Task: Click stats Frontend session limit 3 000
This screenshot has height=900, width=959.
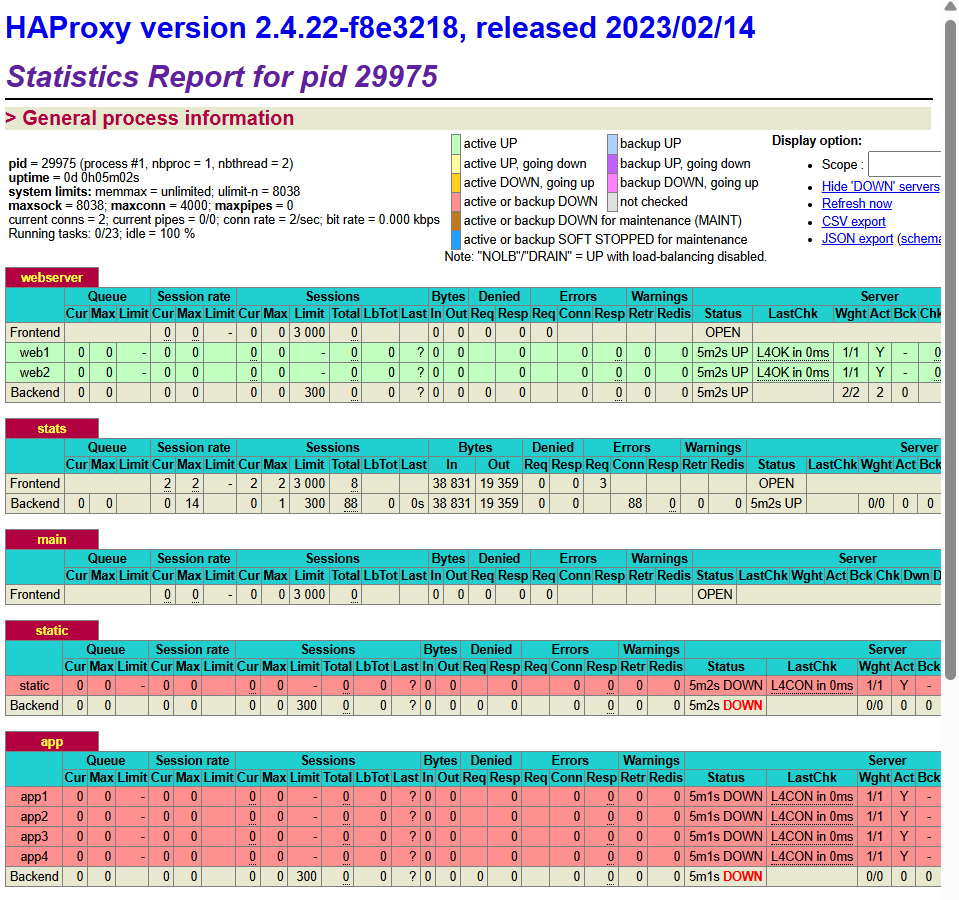Action: [x=309, y=484]
